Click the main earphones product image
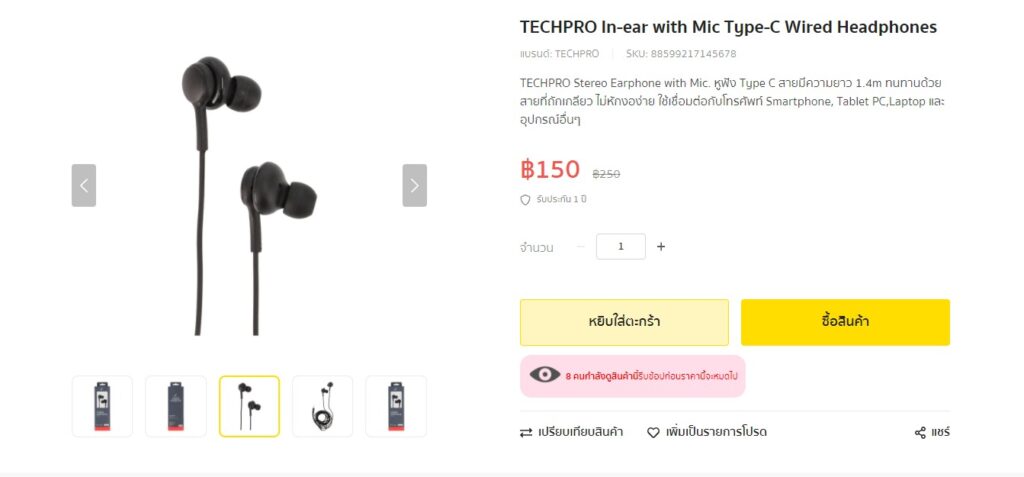Screen dimensions: 1024x477 [x=249, y=196]
